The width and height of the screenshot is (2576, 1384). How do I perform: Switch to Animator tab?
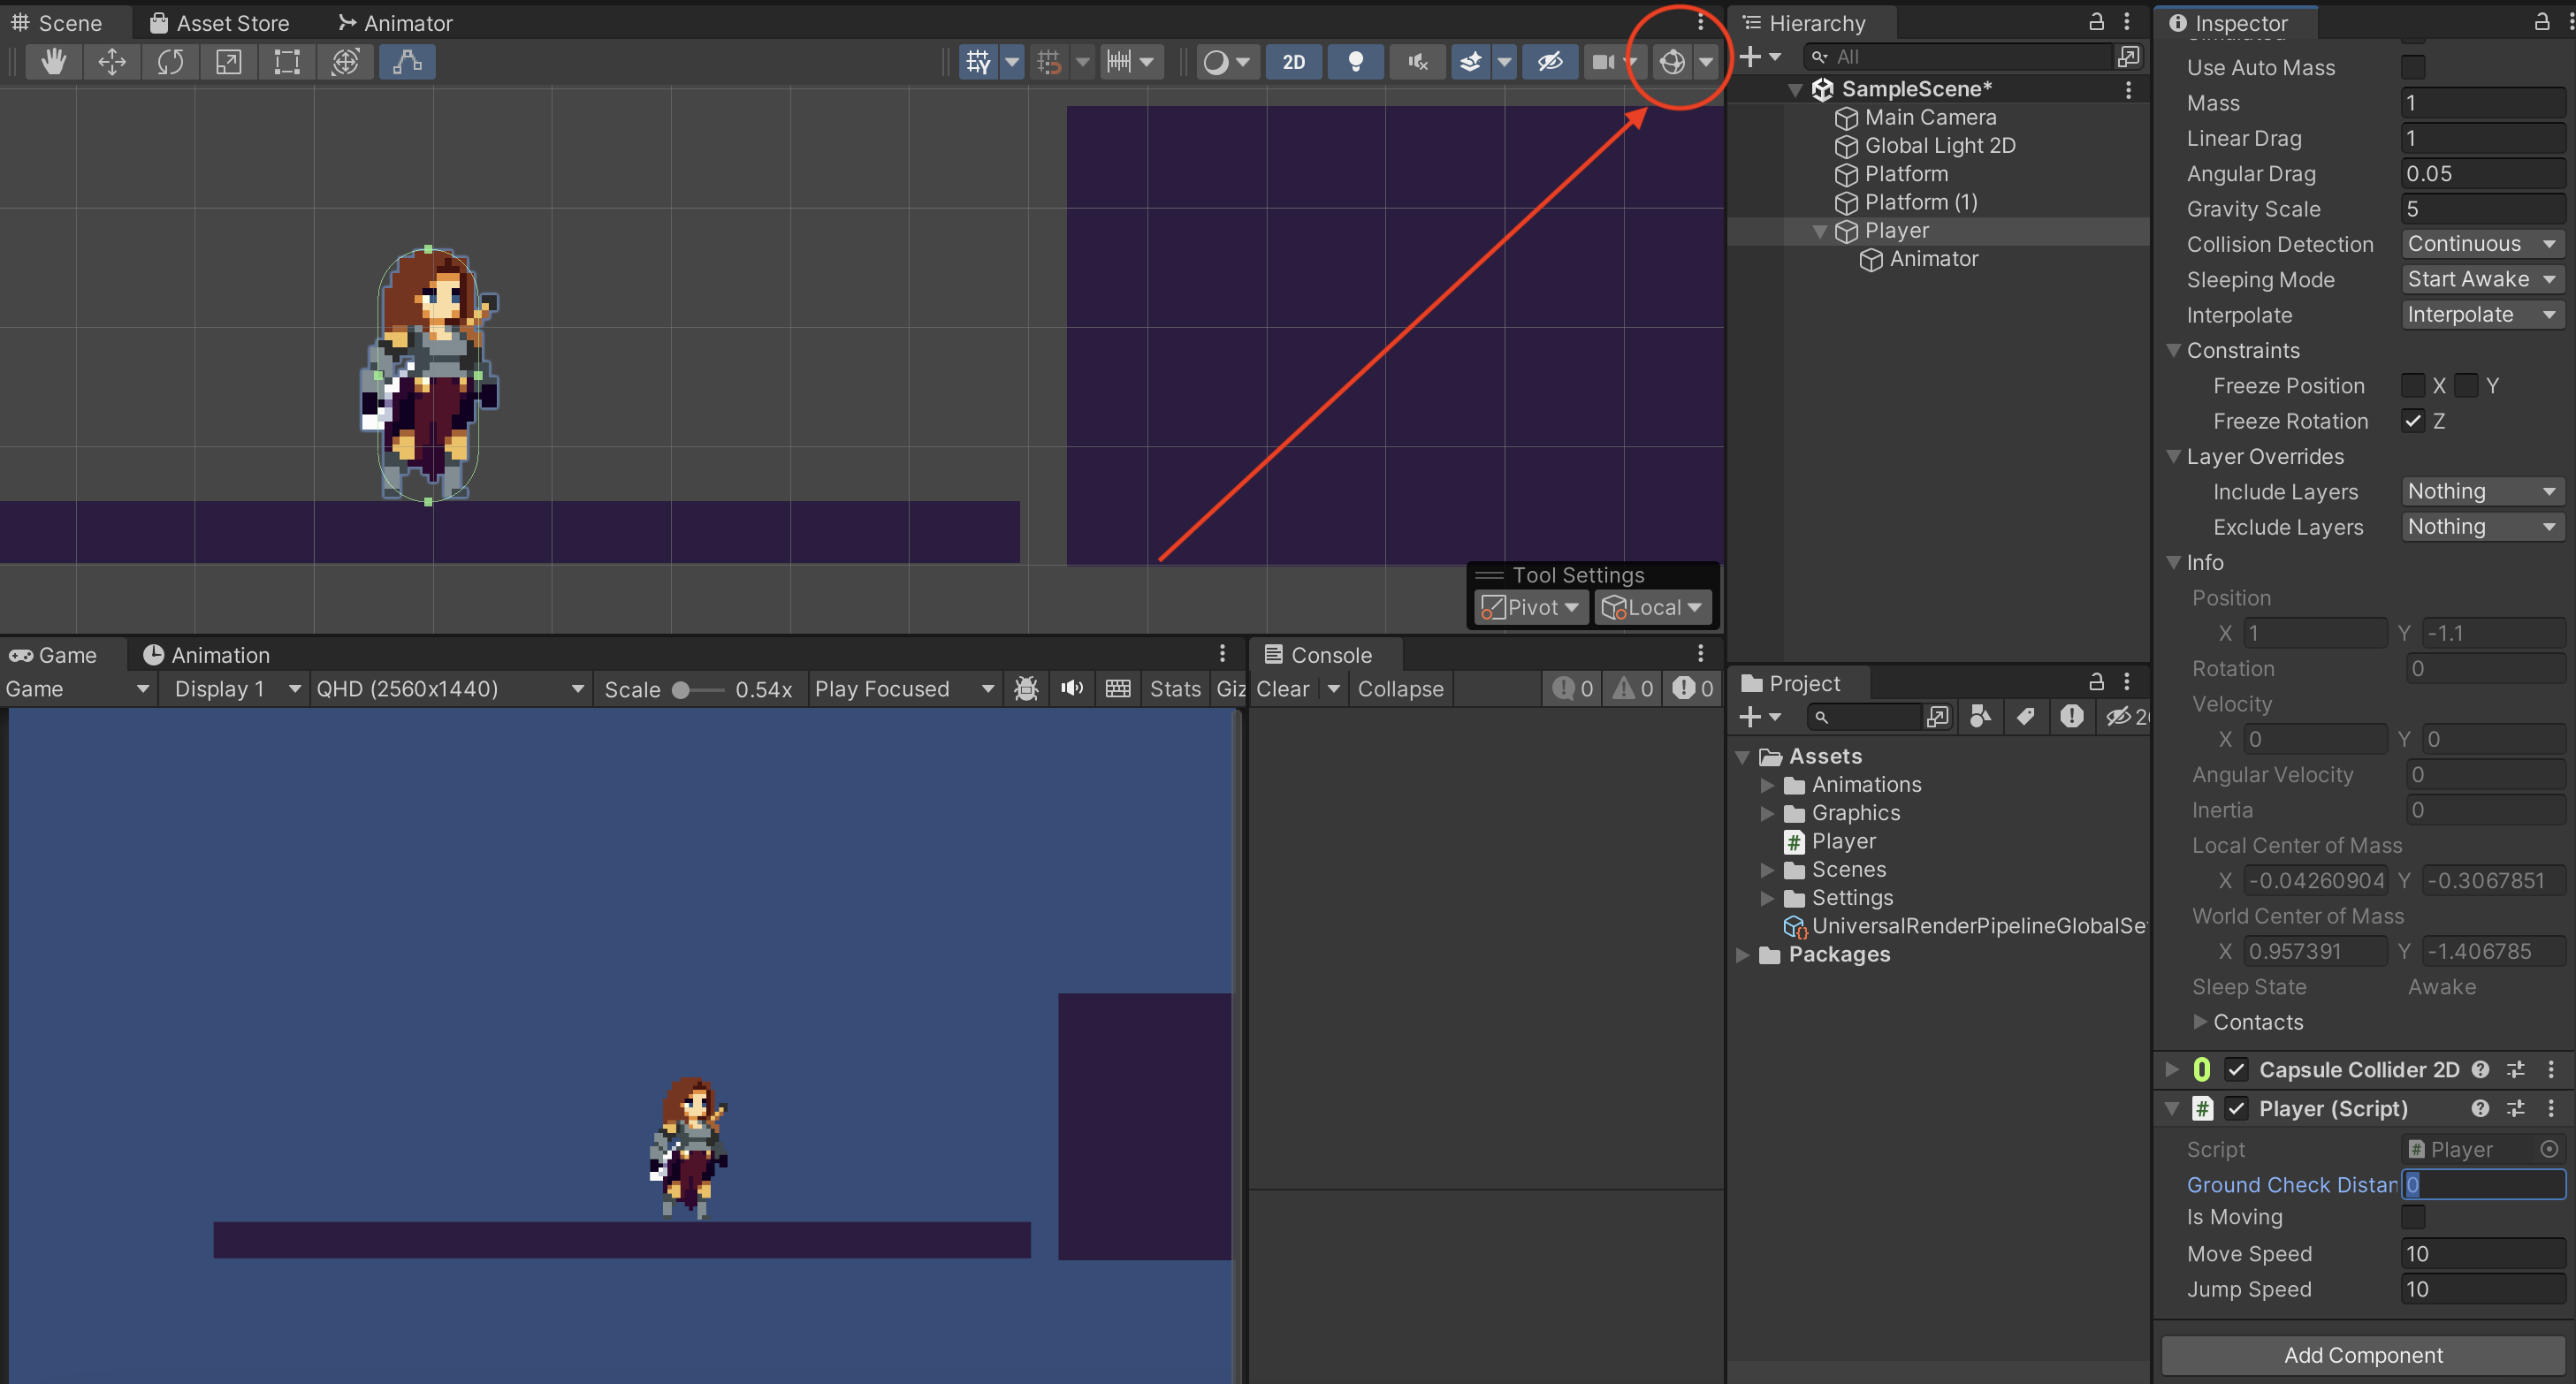(394, 22)
